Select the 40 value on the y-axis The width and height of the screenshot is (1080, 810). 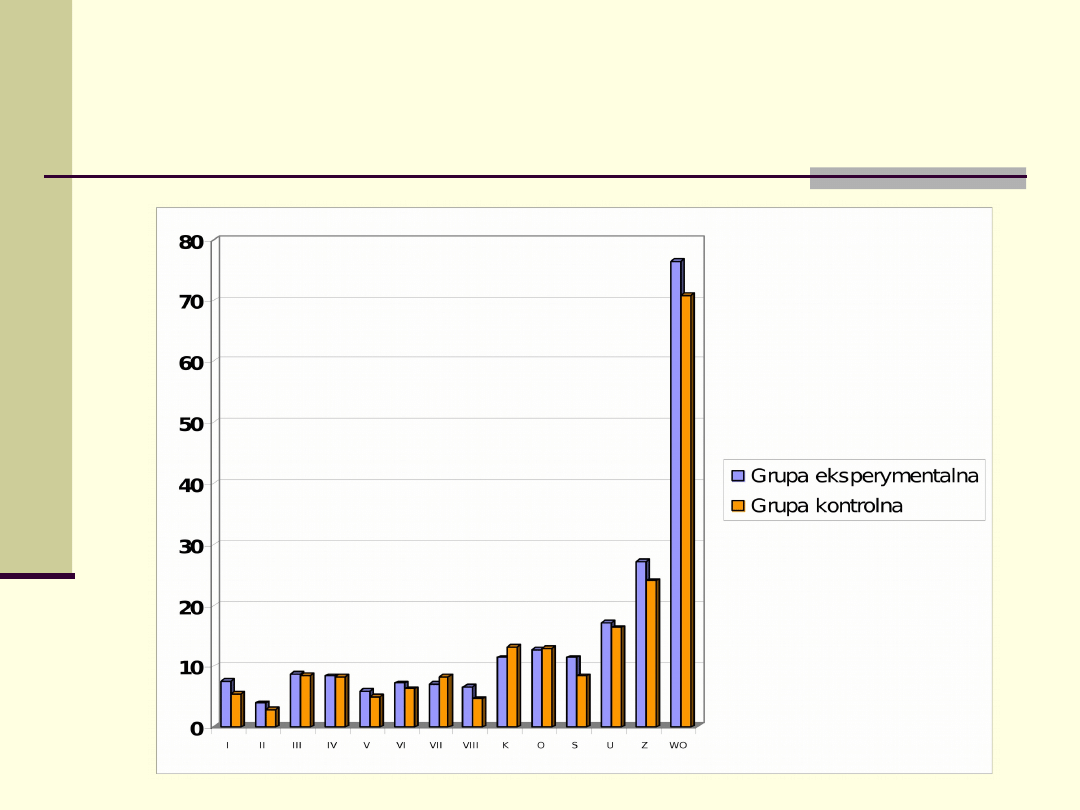pos(191,485)
